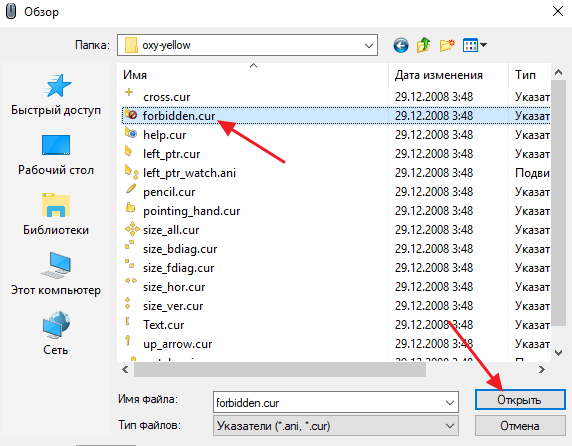Expand the oxy-yellow folder dropdown
Image resolution: width=572 pixels, height=446 pixels.
coord(369,46)
